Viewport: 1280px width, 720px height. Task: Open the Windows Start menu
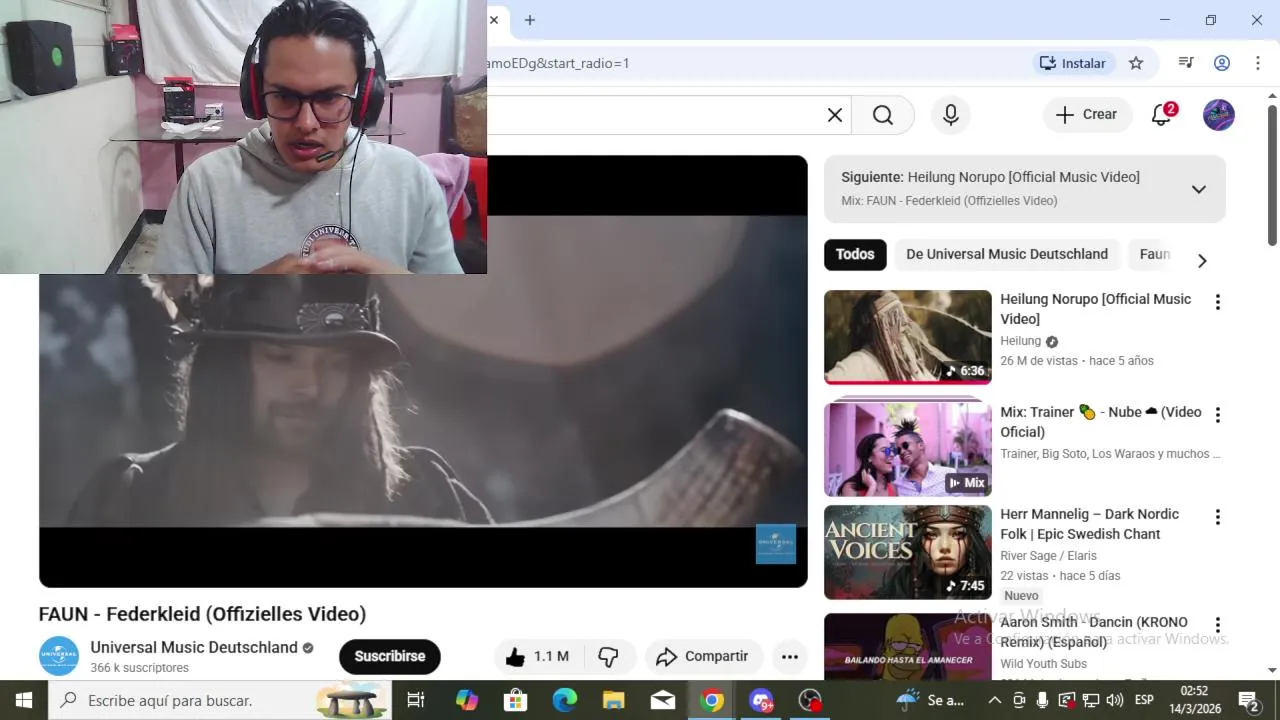(24, 700)
